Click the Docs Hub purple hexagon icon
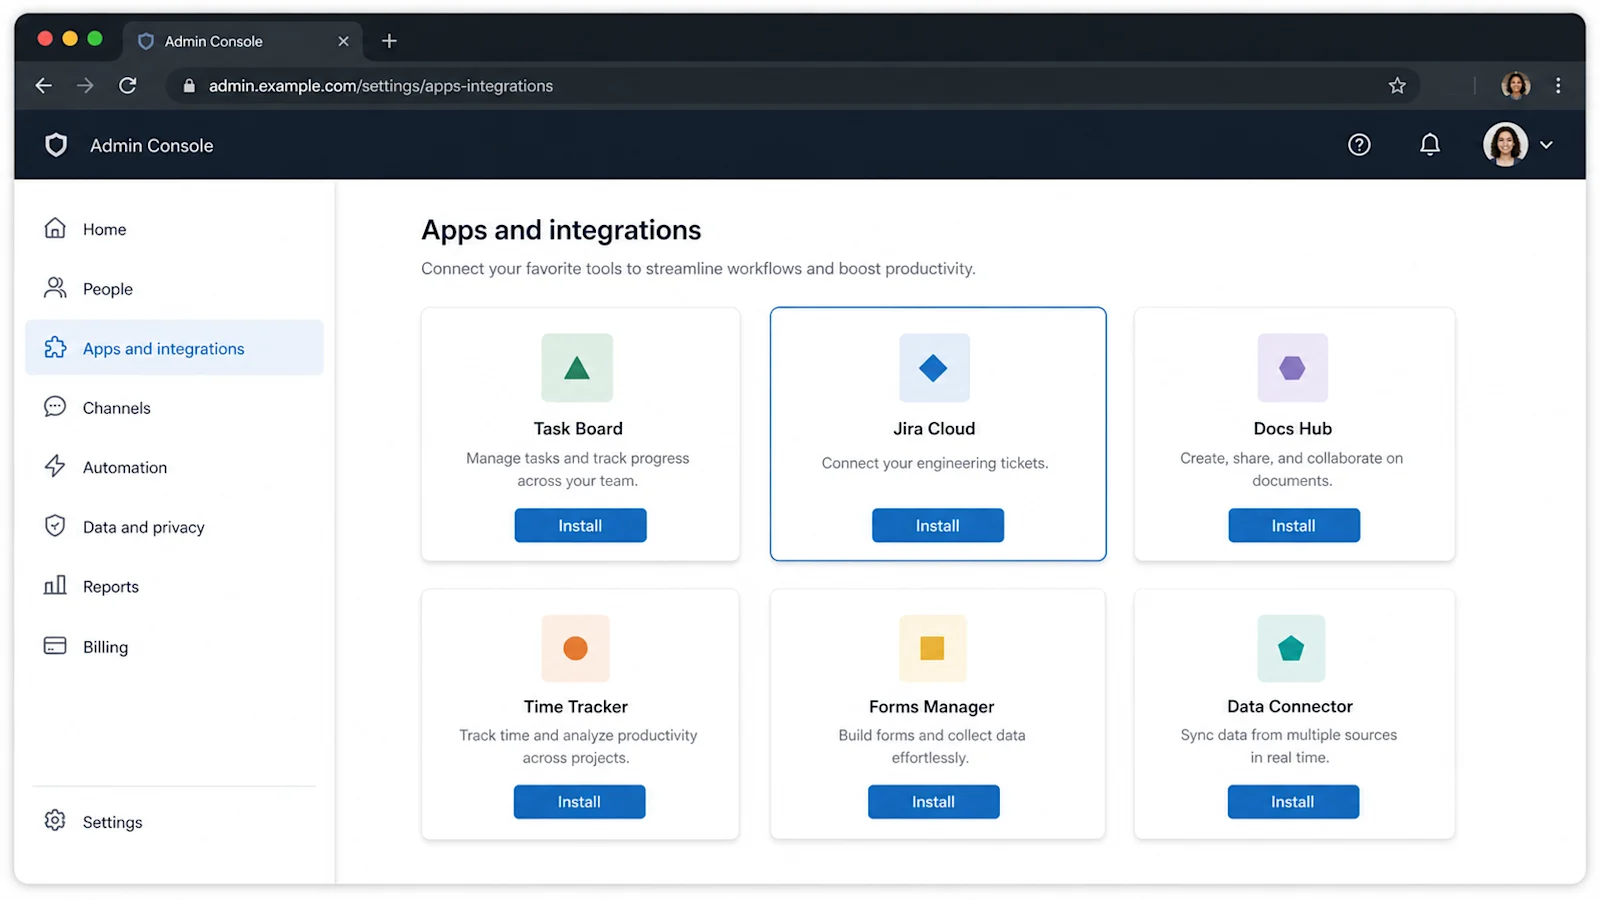Image resolution: width=1600 pixels, height=900 pixels. [1292, 368]
